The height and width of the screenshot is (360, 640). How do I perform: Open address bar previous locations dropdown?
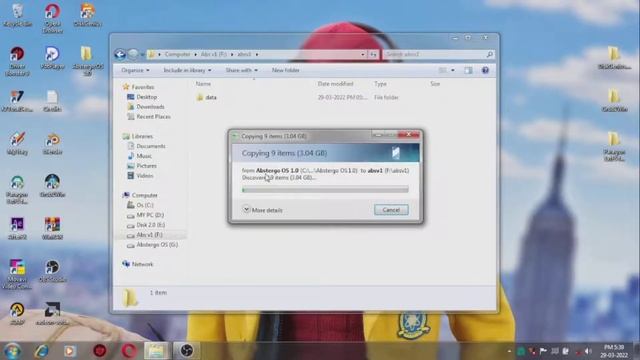(362, 54)
